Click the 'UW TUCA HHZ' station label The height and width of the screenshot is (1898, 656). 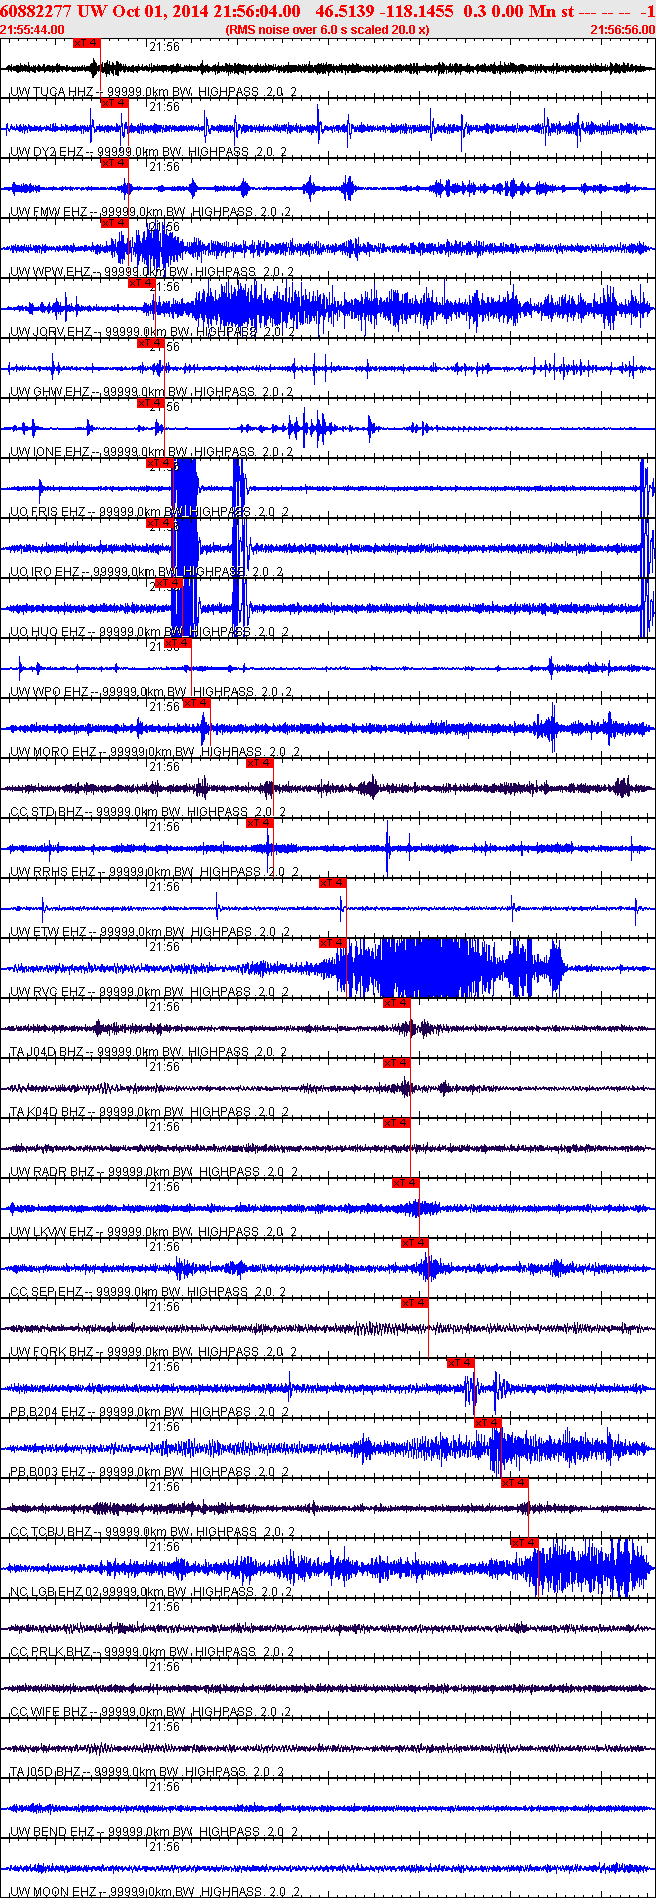(51, 92)
